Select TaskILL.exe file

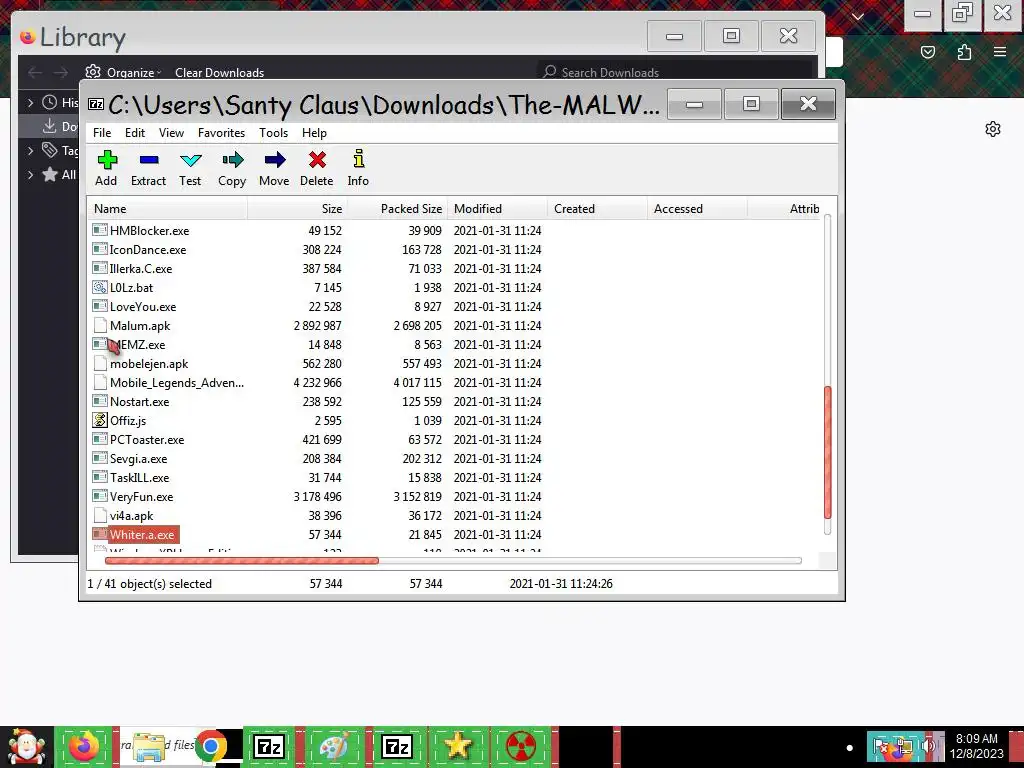(x=140, y=477)
